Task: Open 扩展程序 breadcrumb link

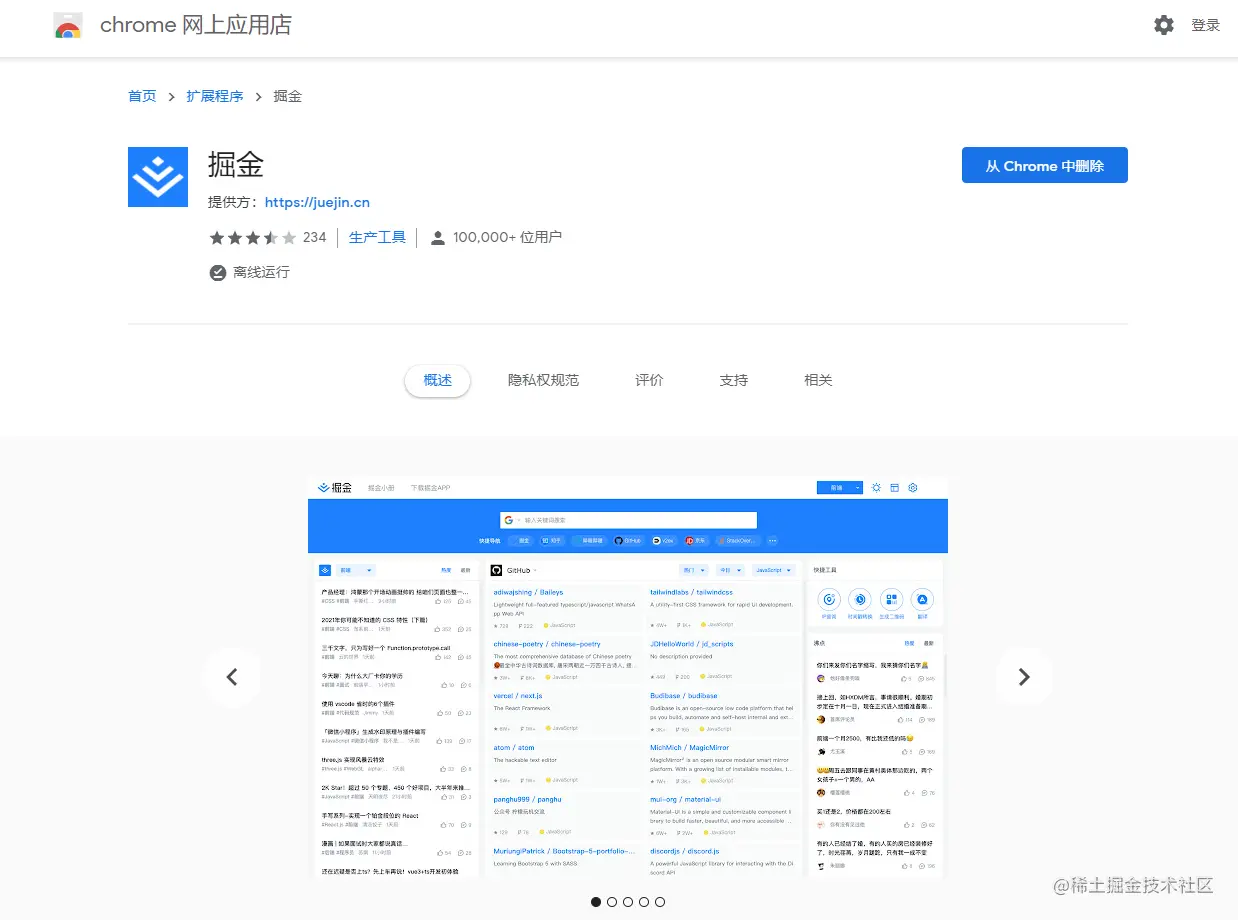Action: pyautogui.click(x=215, y=96)
